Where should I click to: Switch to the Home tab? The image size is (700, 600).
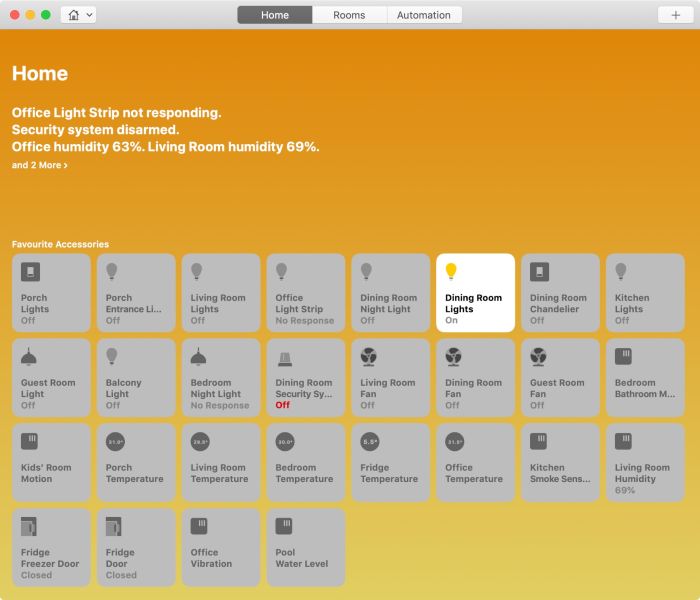click(275, 15)
